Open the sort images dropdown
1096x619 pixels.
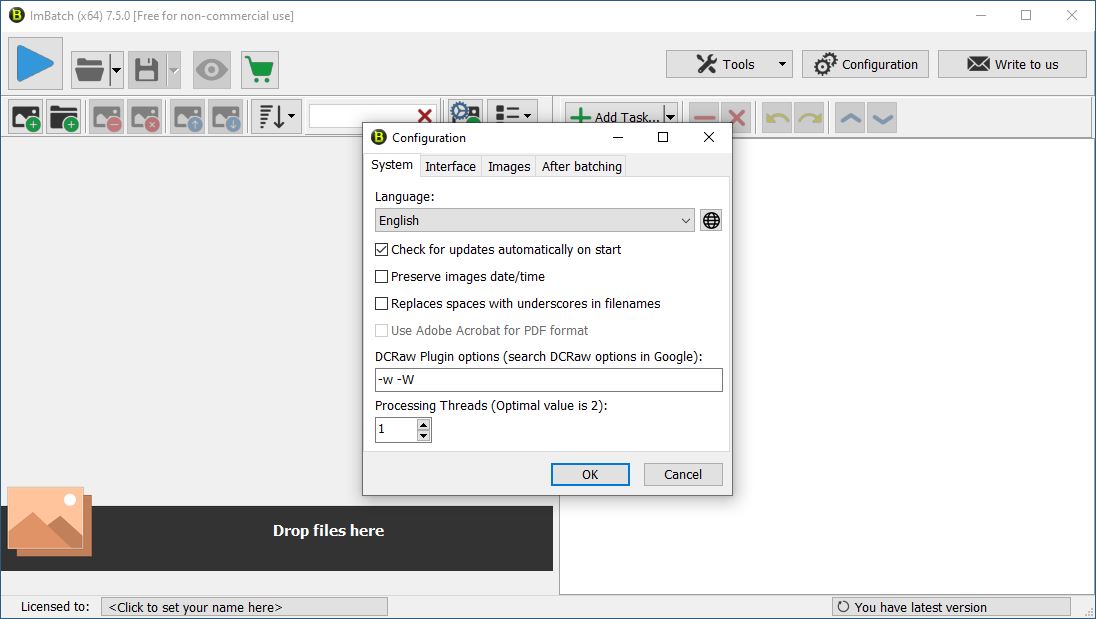click(x=276, y=117)
